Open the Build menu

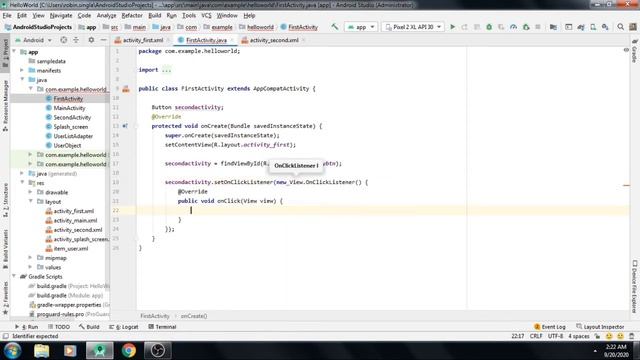[154, 16]
